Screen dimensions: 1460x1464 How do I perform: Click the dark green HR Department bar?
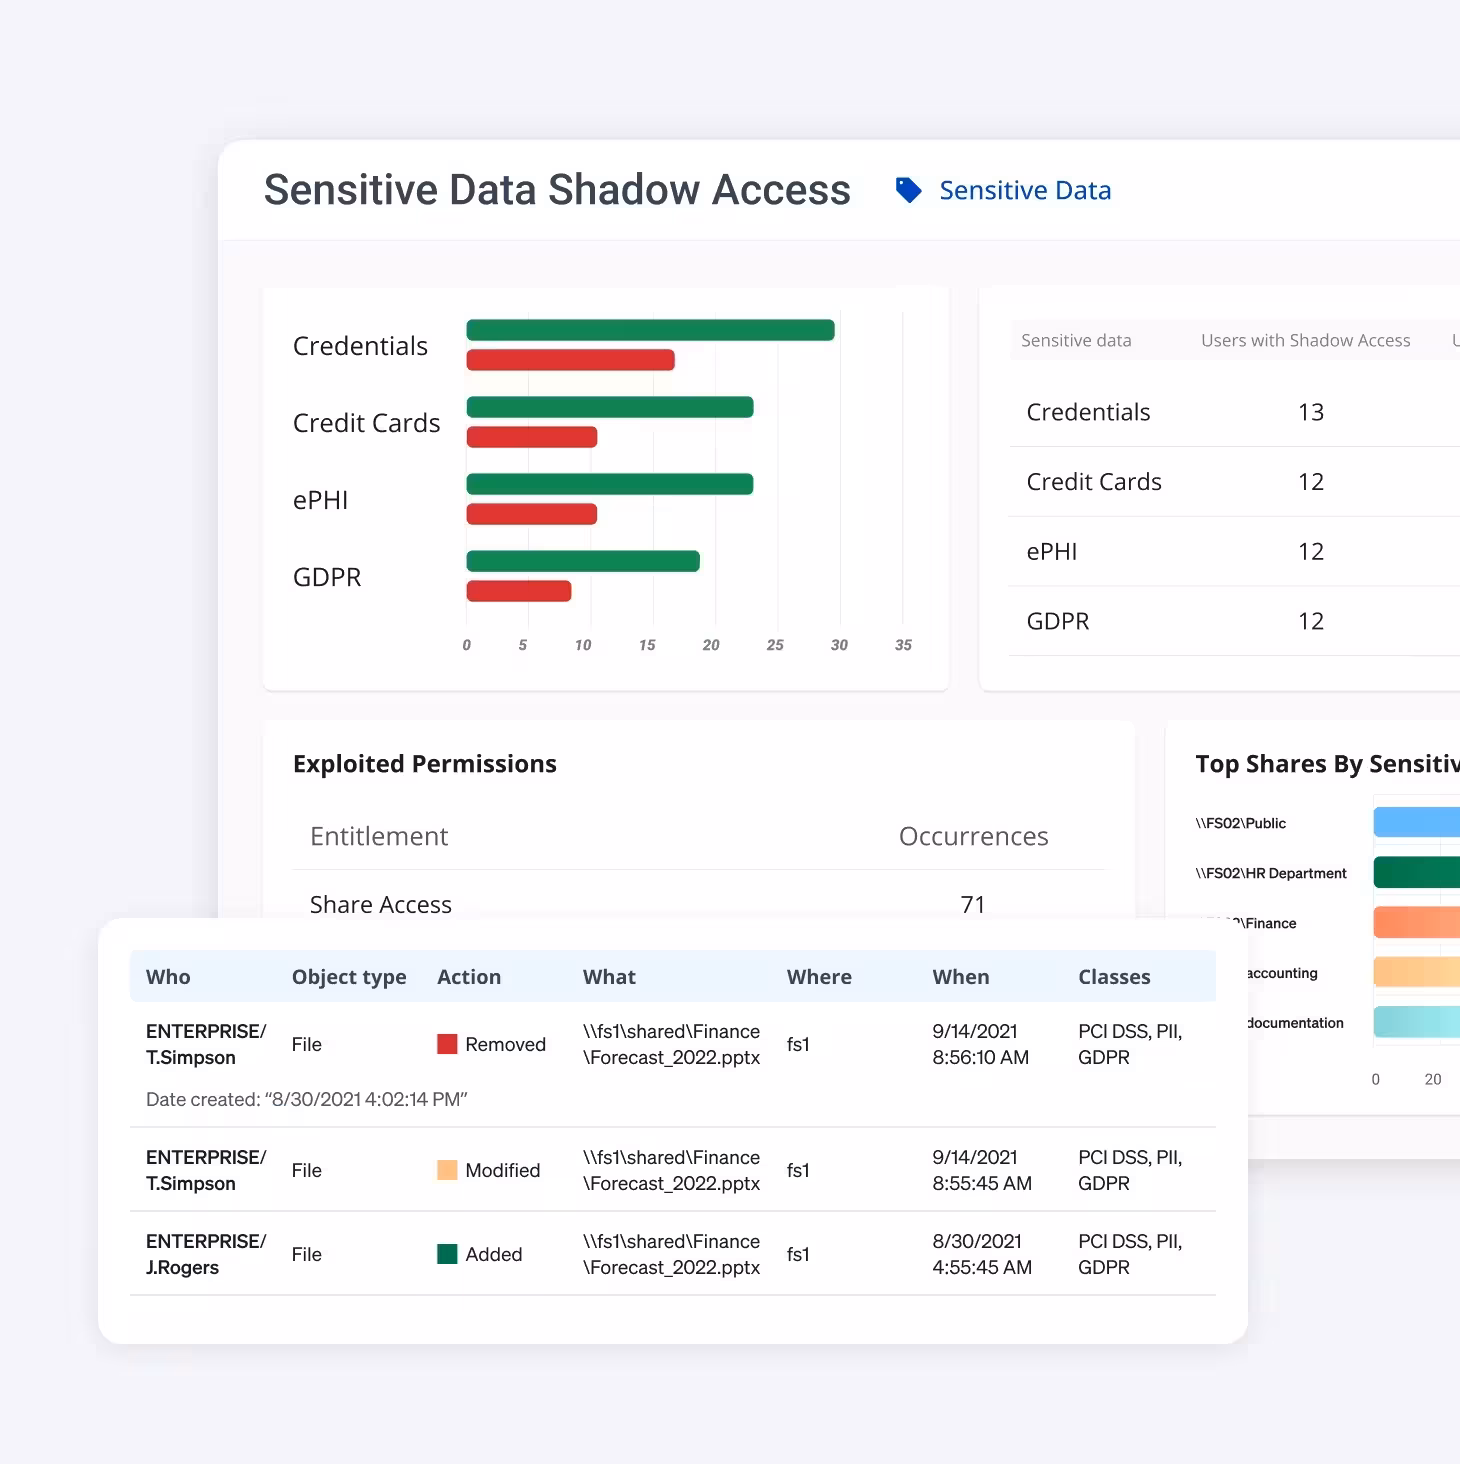point(1416,872)
